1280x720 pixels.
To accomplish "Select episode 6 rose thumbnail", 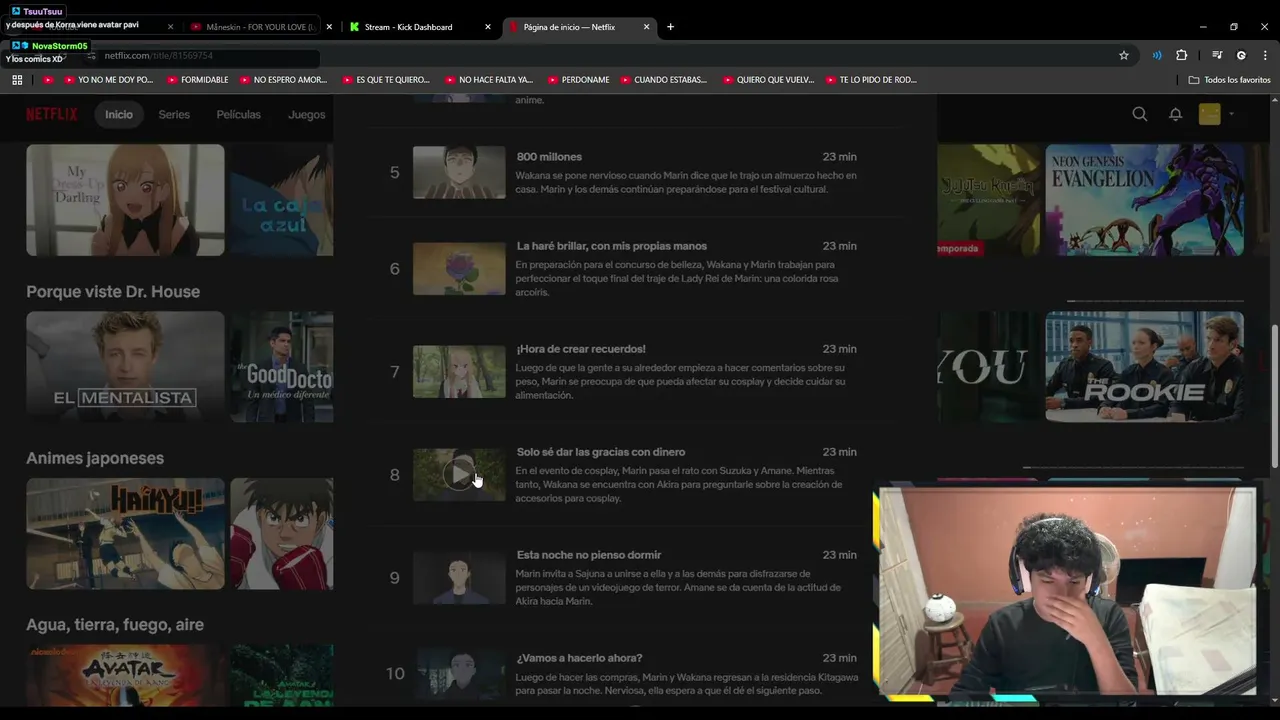I will click(459, 268).
